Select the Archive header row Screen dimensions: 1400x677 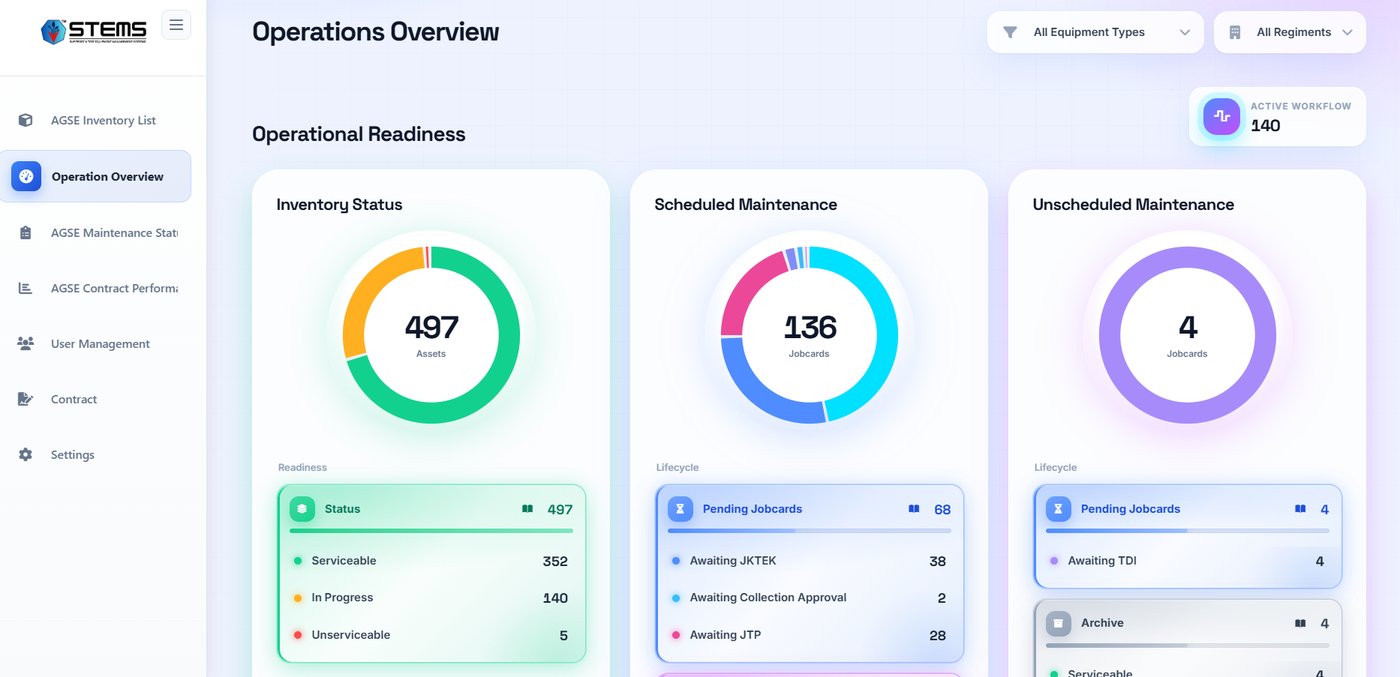coord(1187,623)
